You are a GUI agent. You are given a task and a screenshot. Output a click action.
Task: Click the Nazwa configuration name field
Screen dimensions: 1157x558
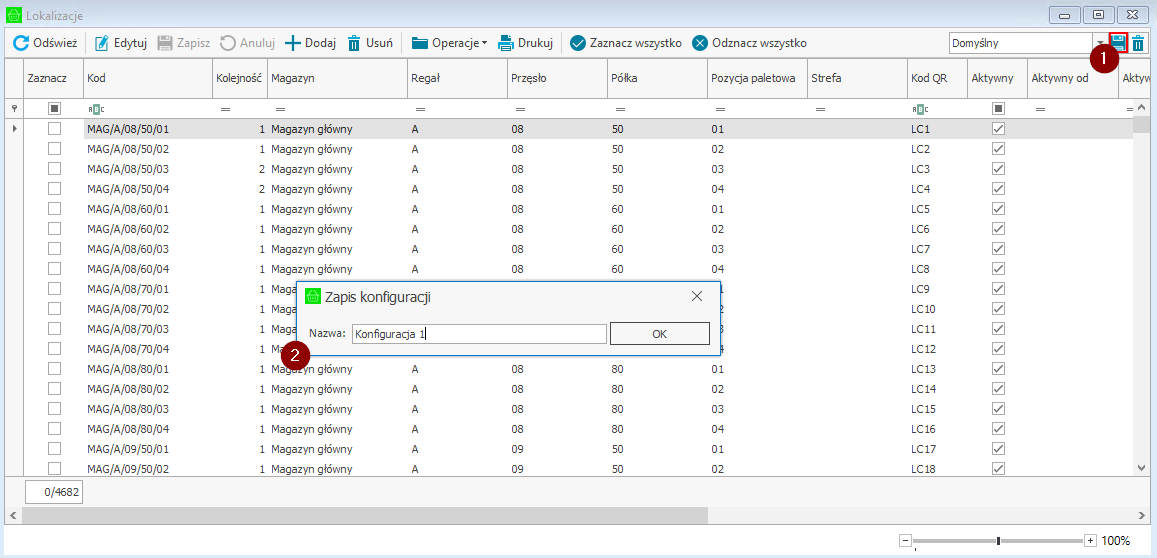478,334
